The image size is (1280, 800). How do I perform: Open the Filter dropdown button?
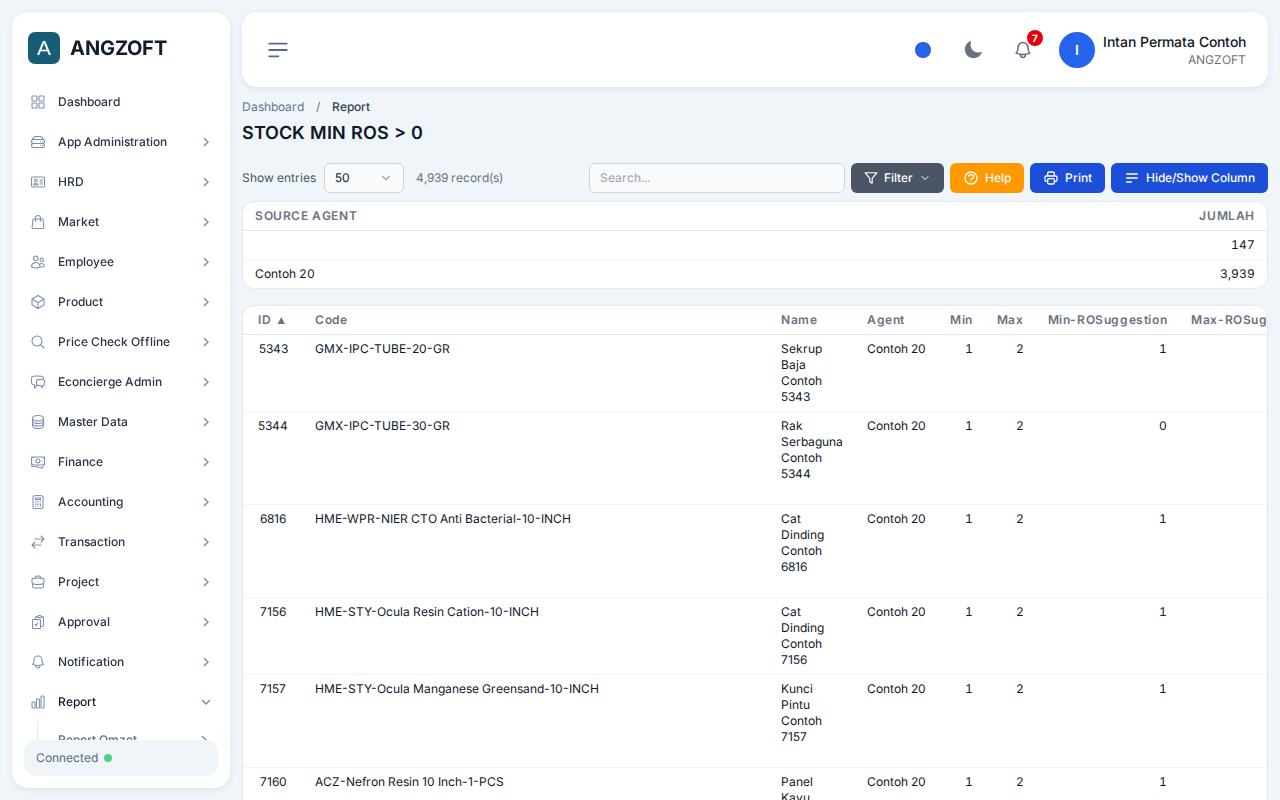pos(897,178)
